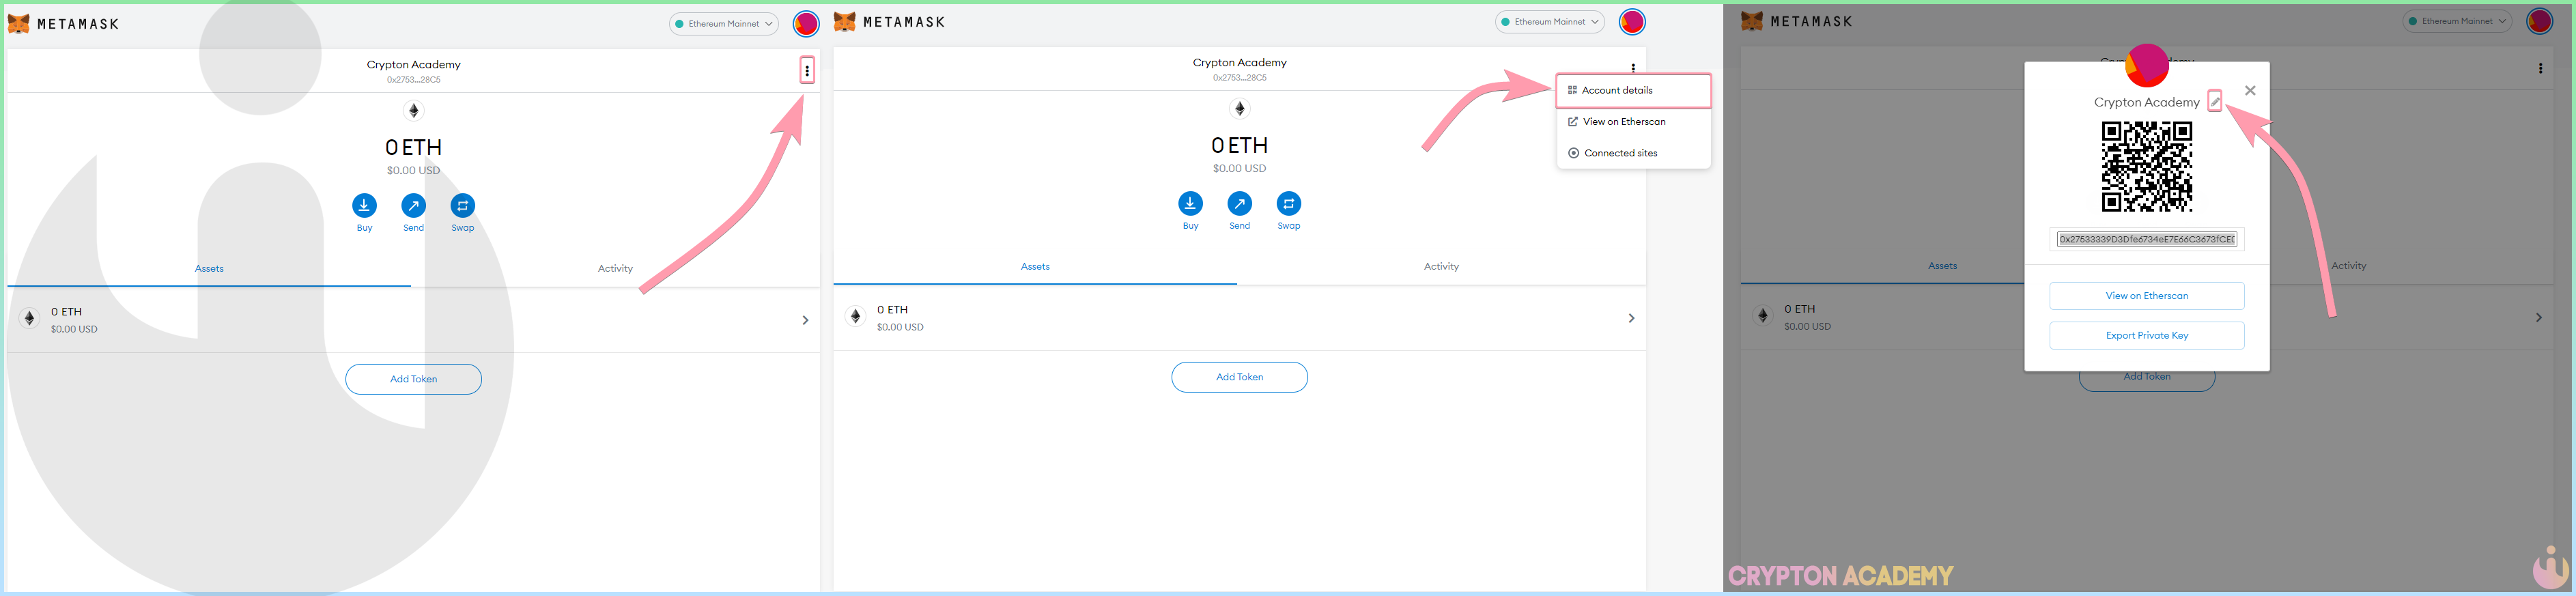
Task: Click the full wallet address field in the popup
Action: pos(2147,239)
